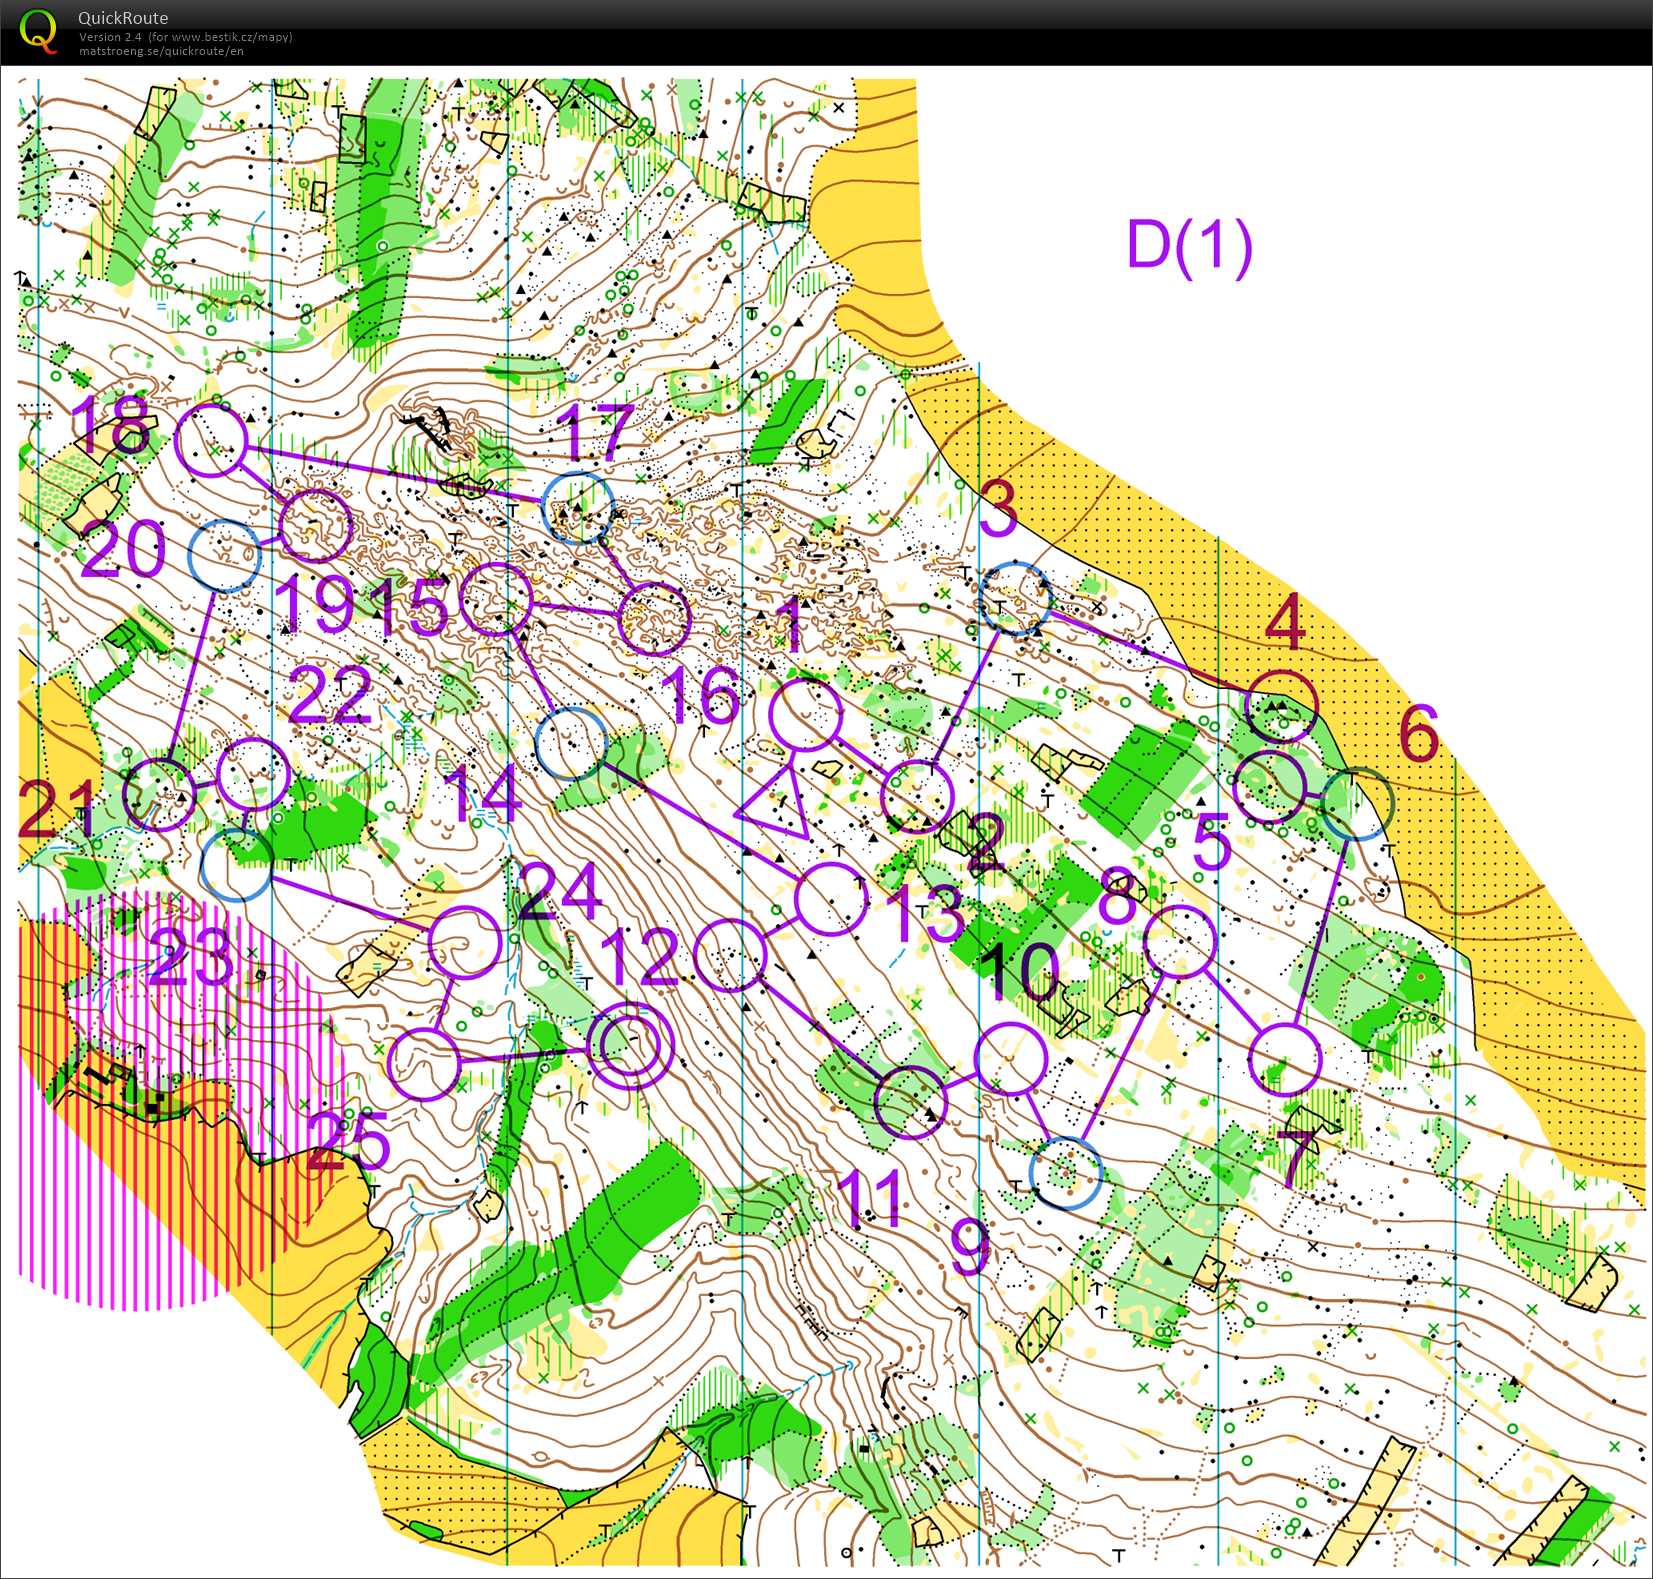Open the matstroeng.se/quickroute/en link
Screen dimensions: 1653x1579
pyautogui.click(x=161, y=51)
